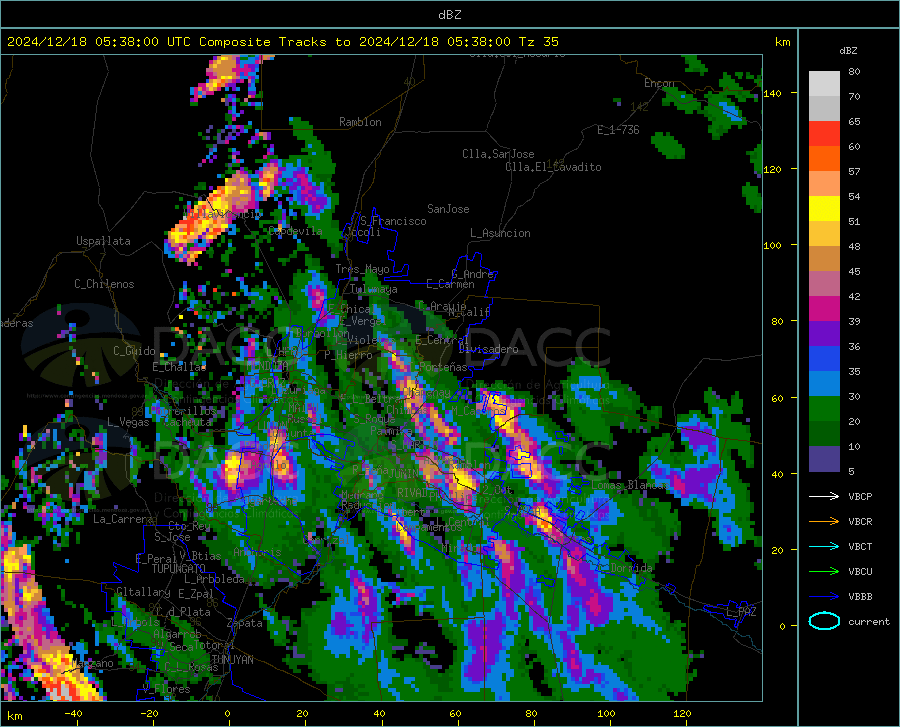Click the Clla.SanJose map label

coord(498,154)
